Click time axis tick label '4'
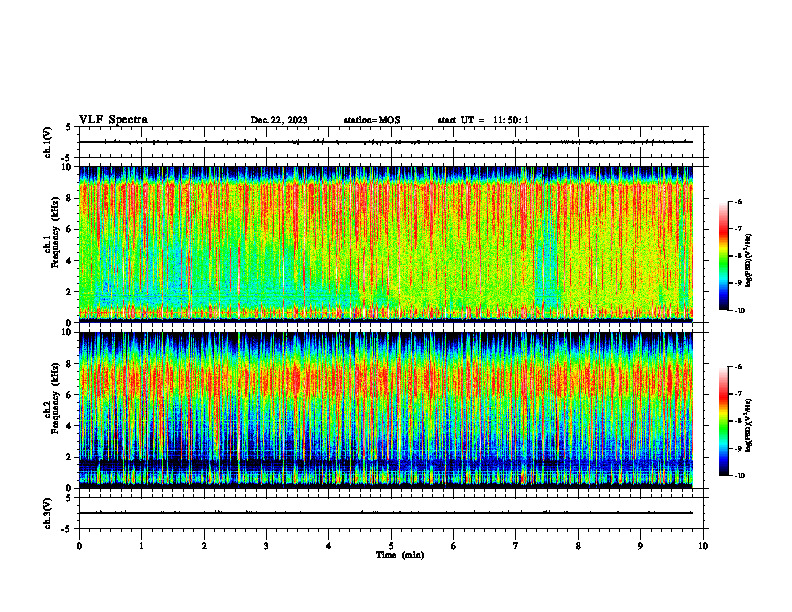792x612 pixels. (328, 546)
